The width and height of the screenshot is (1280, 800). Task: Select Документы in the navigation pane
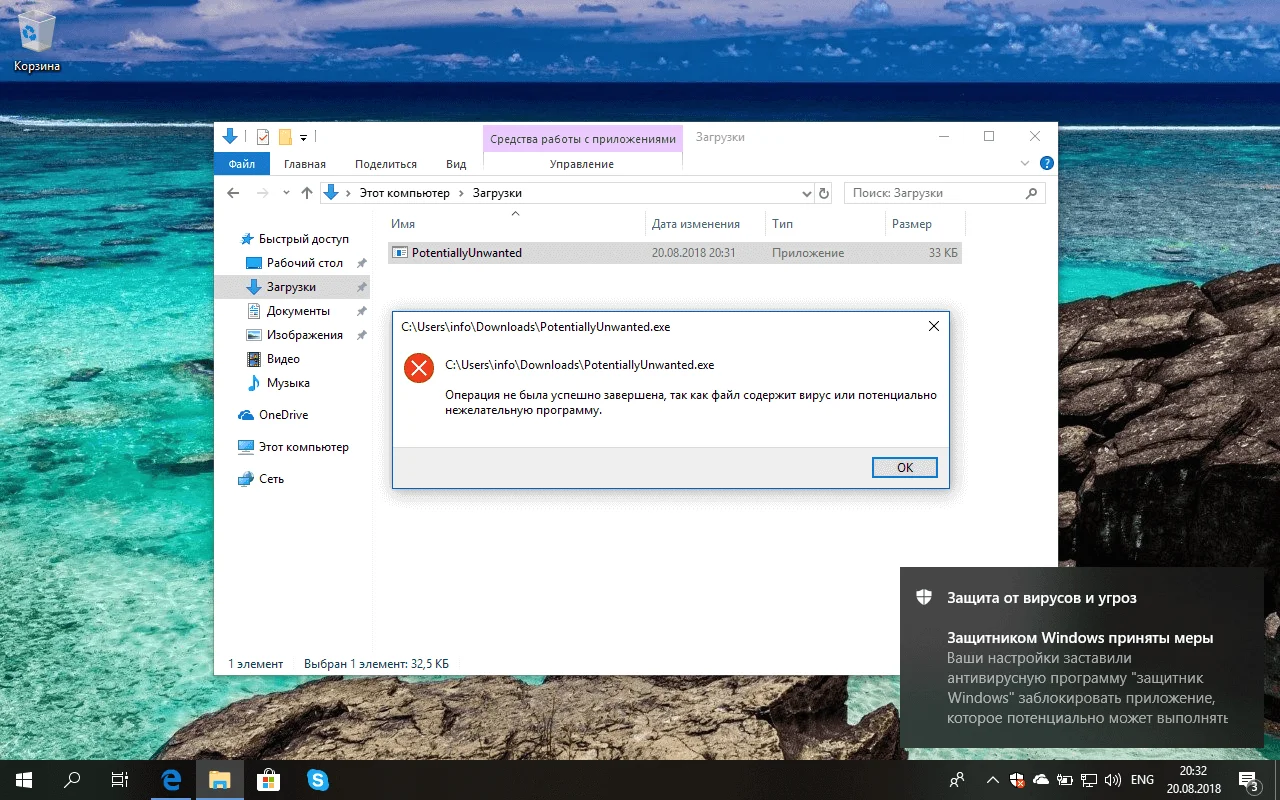pos(297,311)
